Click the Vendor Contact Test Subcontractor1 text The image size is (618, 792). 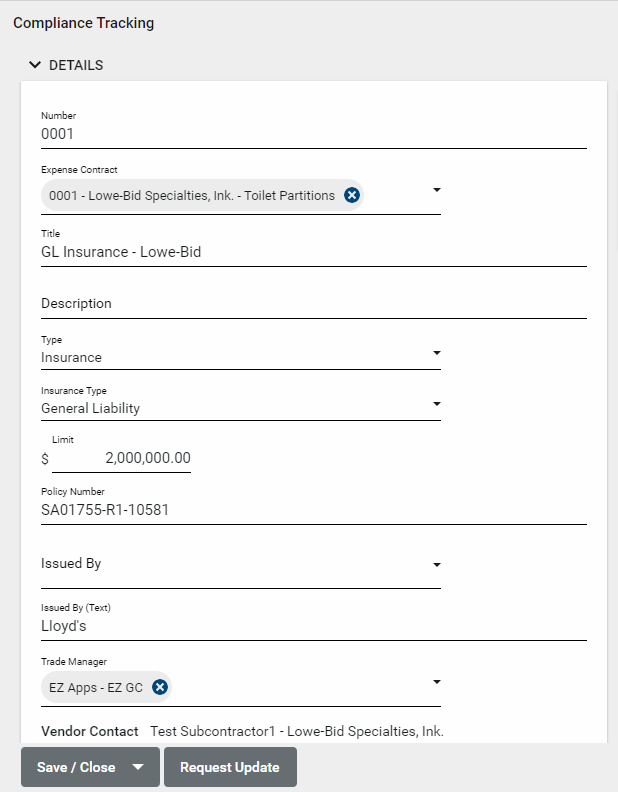coord(296,731)
